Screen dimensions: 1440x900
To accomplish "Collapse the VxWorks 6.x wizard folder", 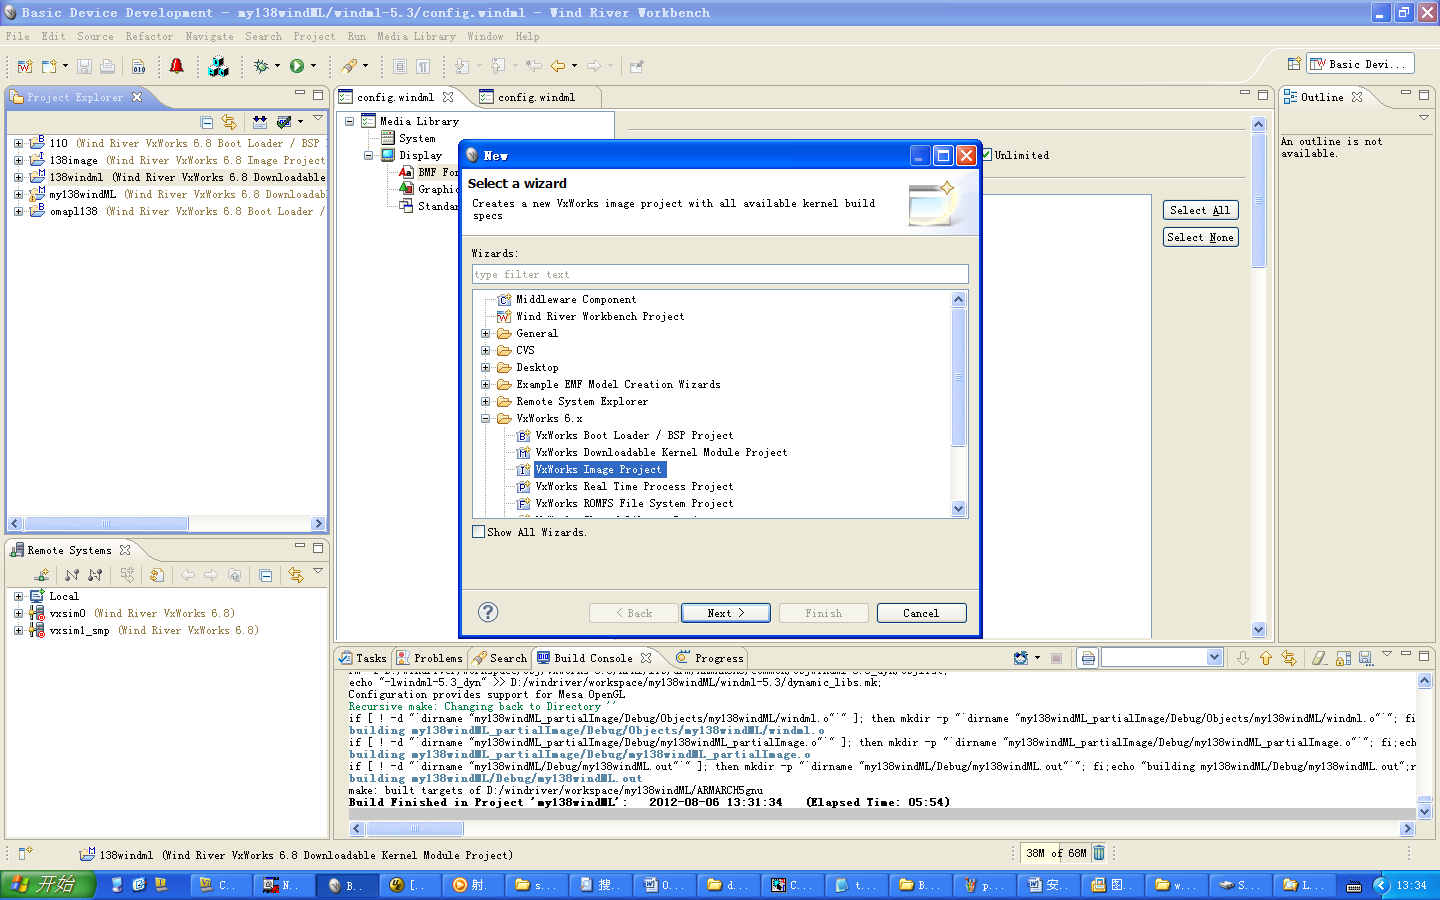I will (x=486, y=419).
